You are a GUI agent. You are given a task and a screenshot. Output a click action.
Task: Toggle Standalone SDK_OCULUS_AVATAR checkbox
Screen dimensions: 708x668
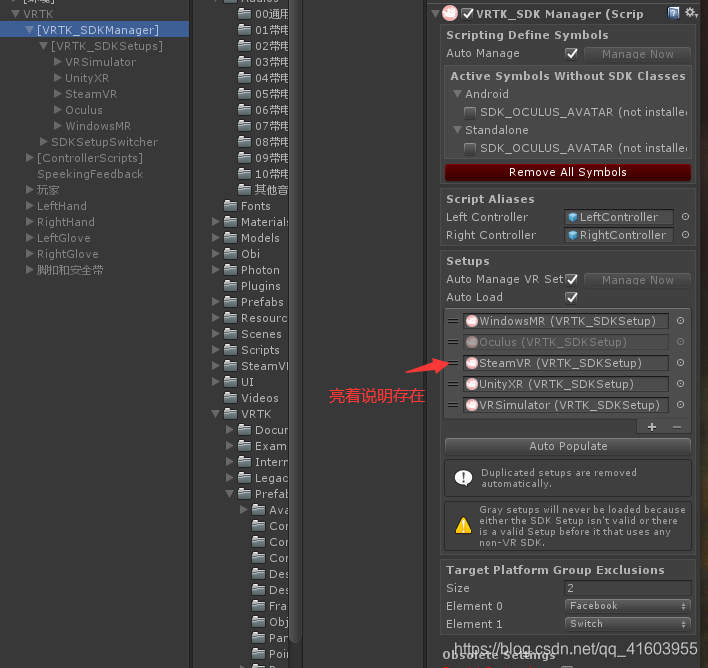(470, 149)
